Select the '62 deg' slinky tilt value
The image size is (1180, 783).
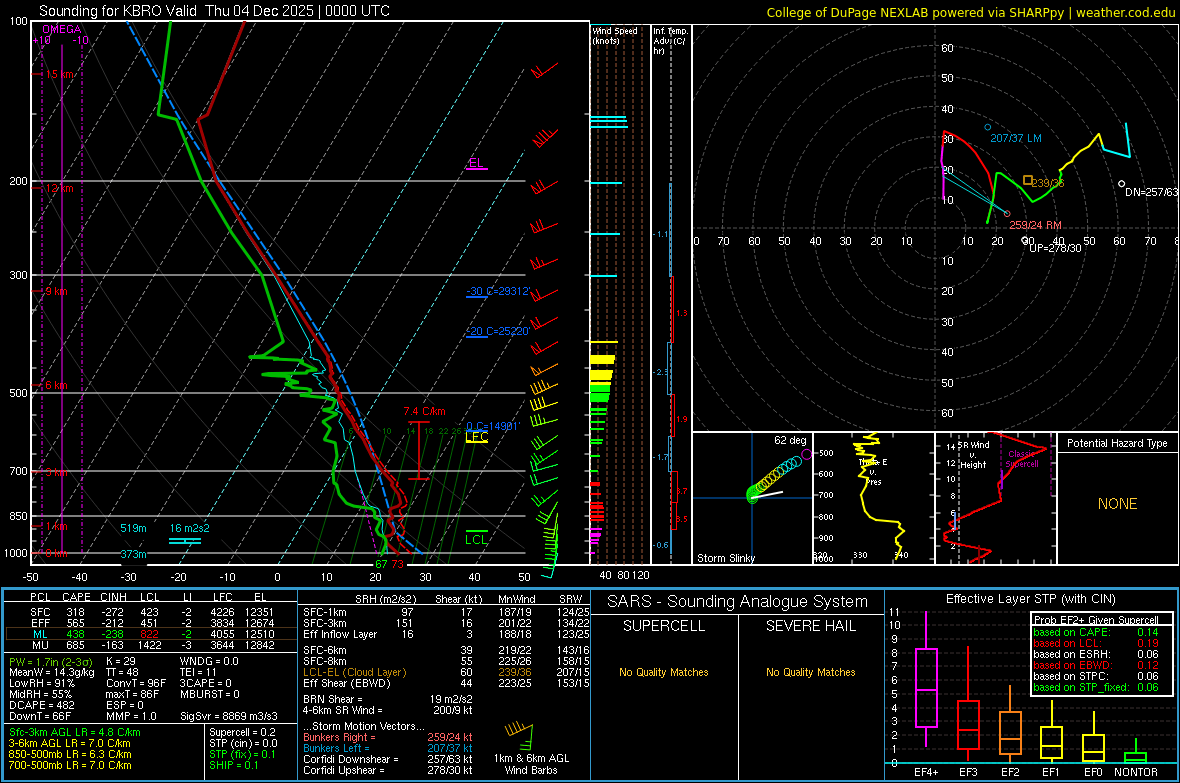(x=790, y=440)
